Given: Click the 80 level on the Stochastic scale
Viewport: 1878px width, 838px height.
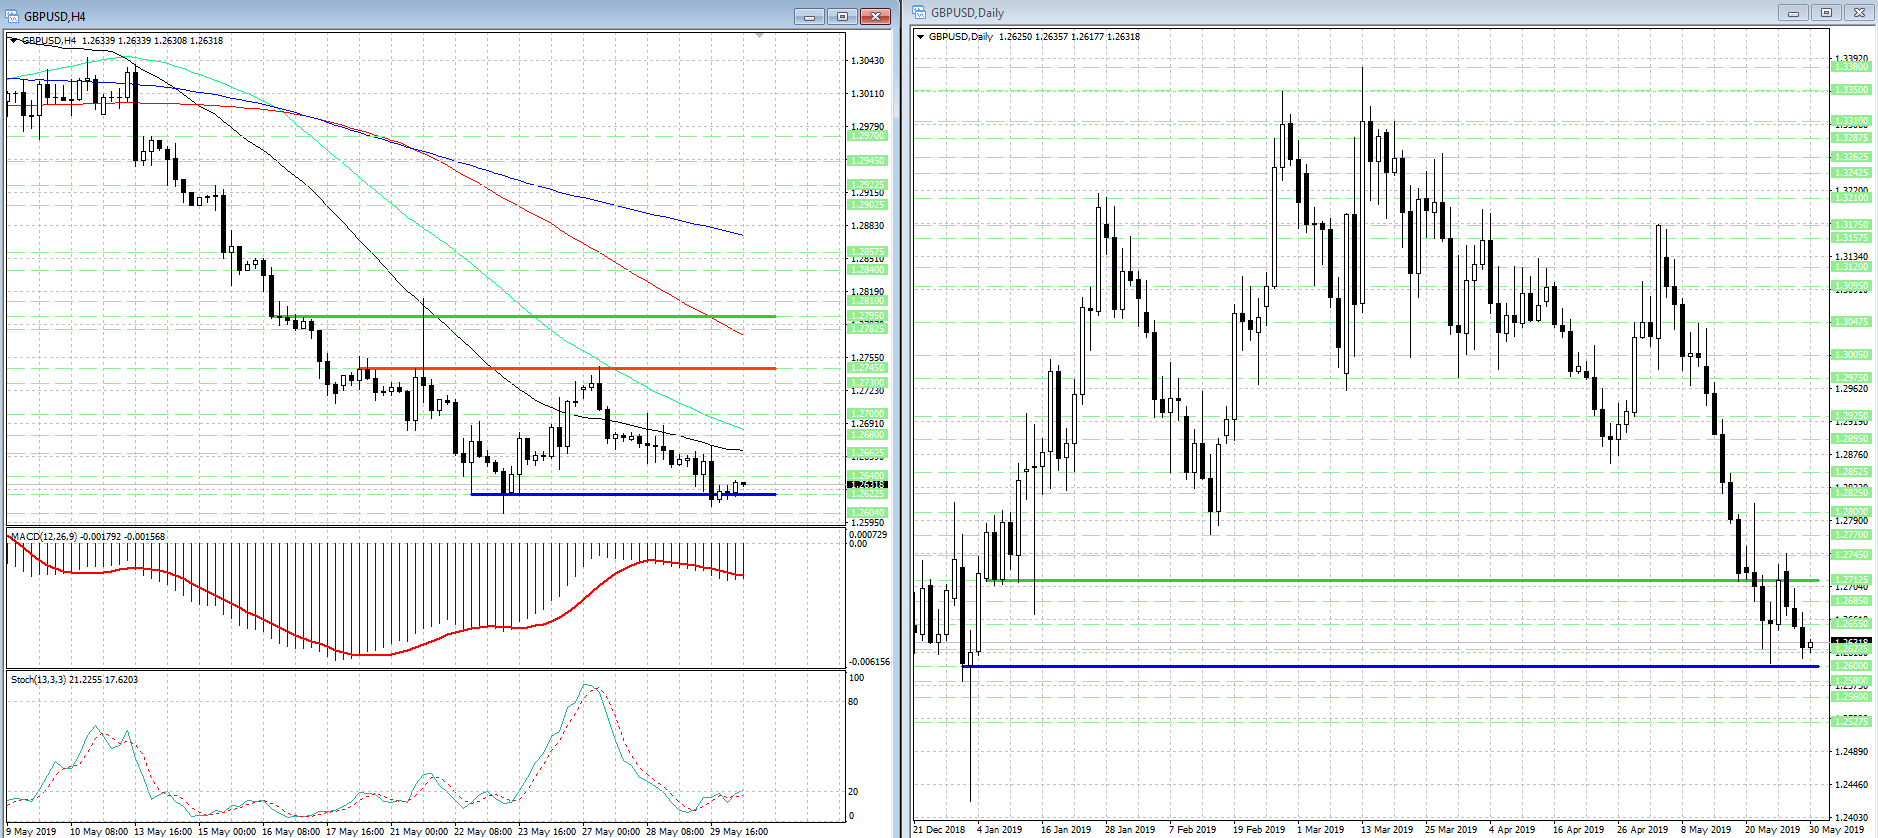Looking at the screenshot, I should [x=853, y=702].
